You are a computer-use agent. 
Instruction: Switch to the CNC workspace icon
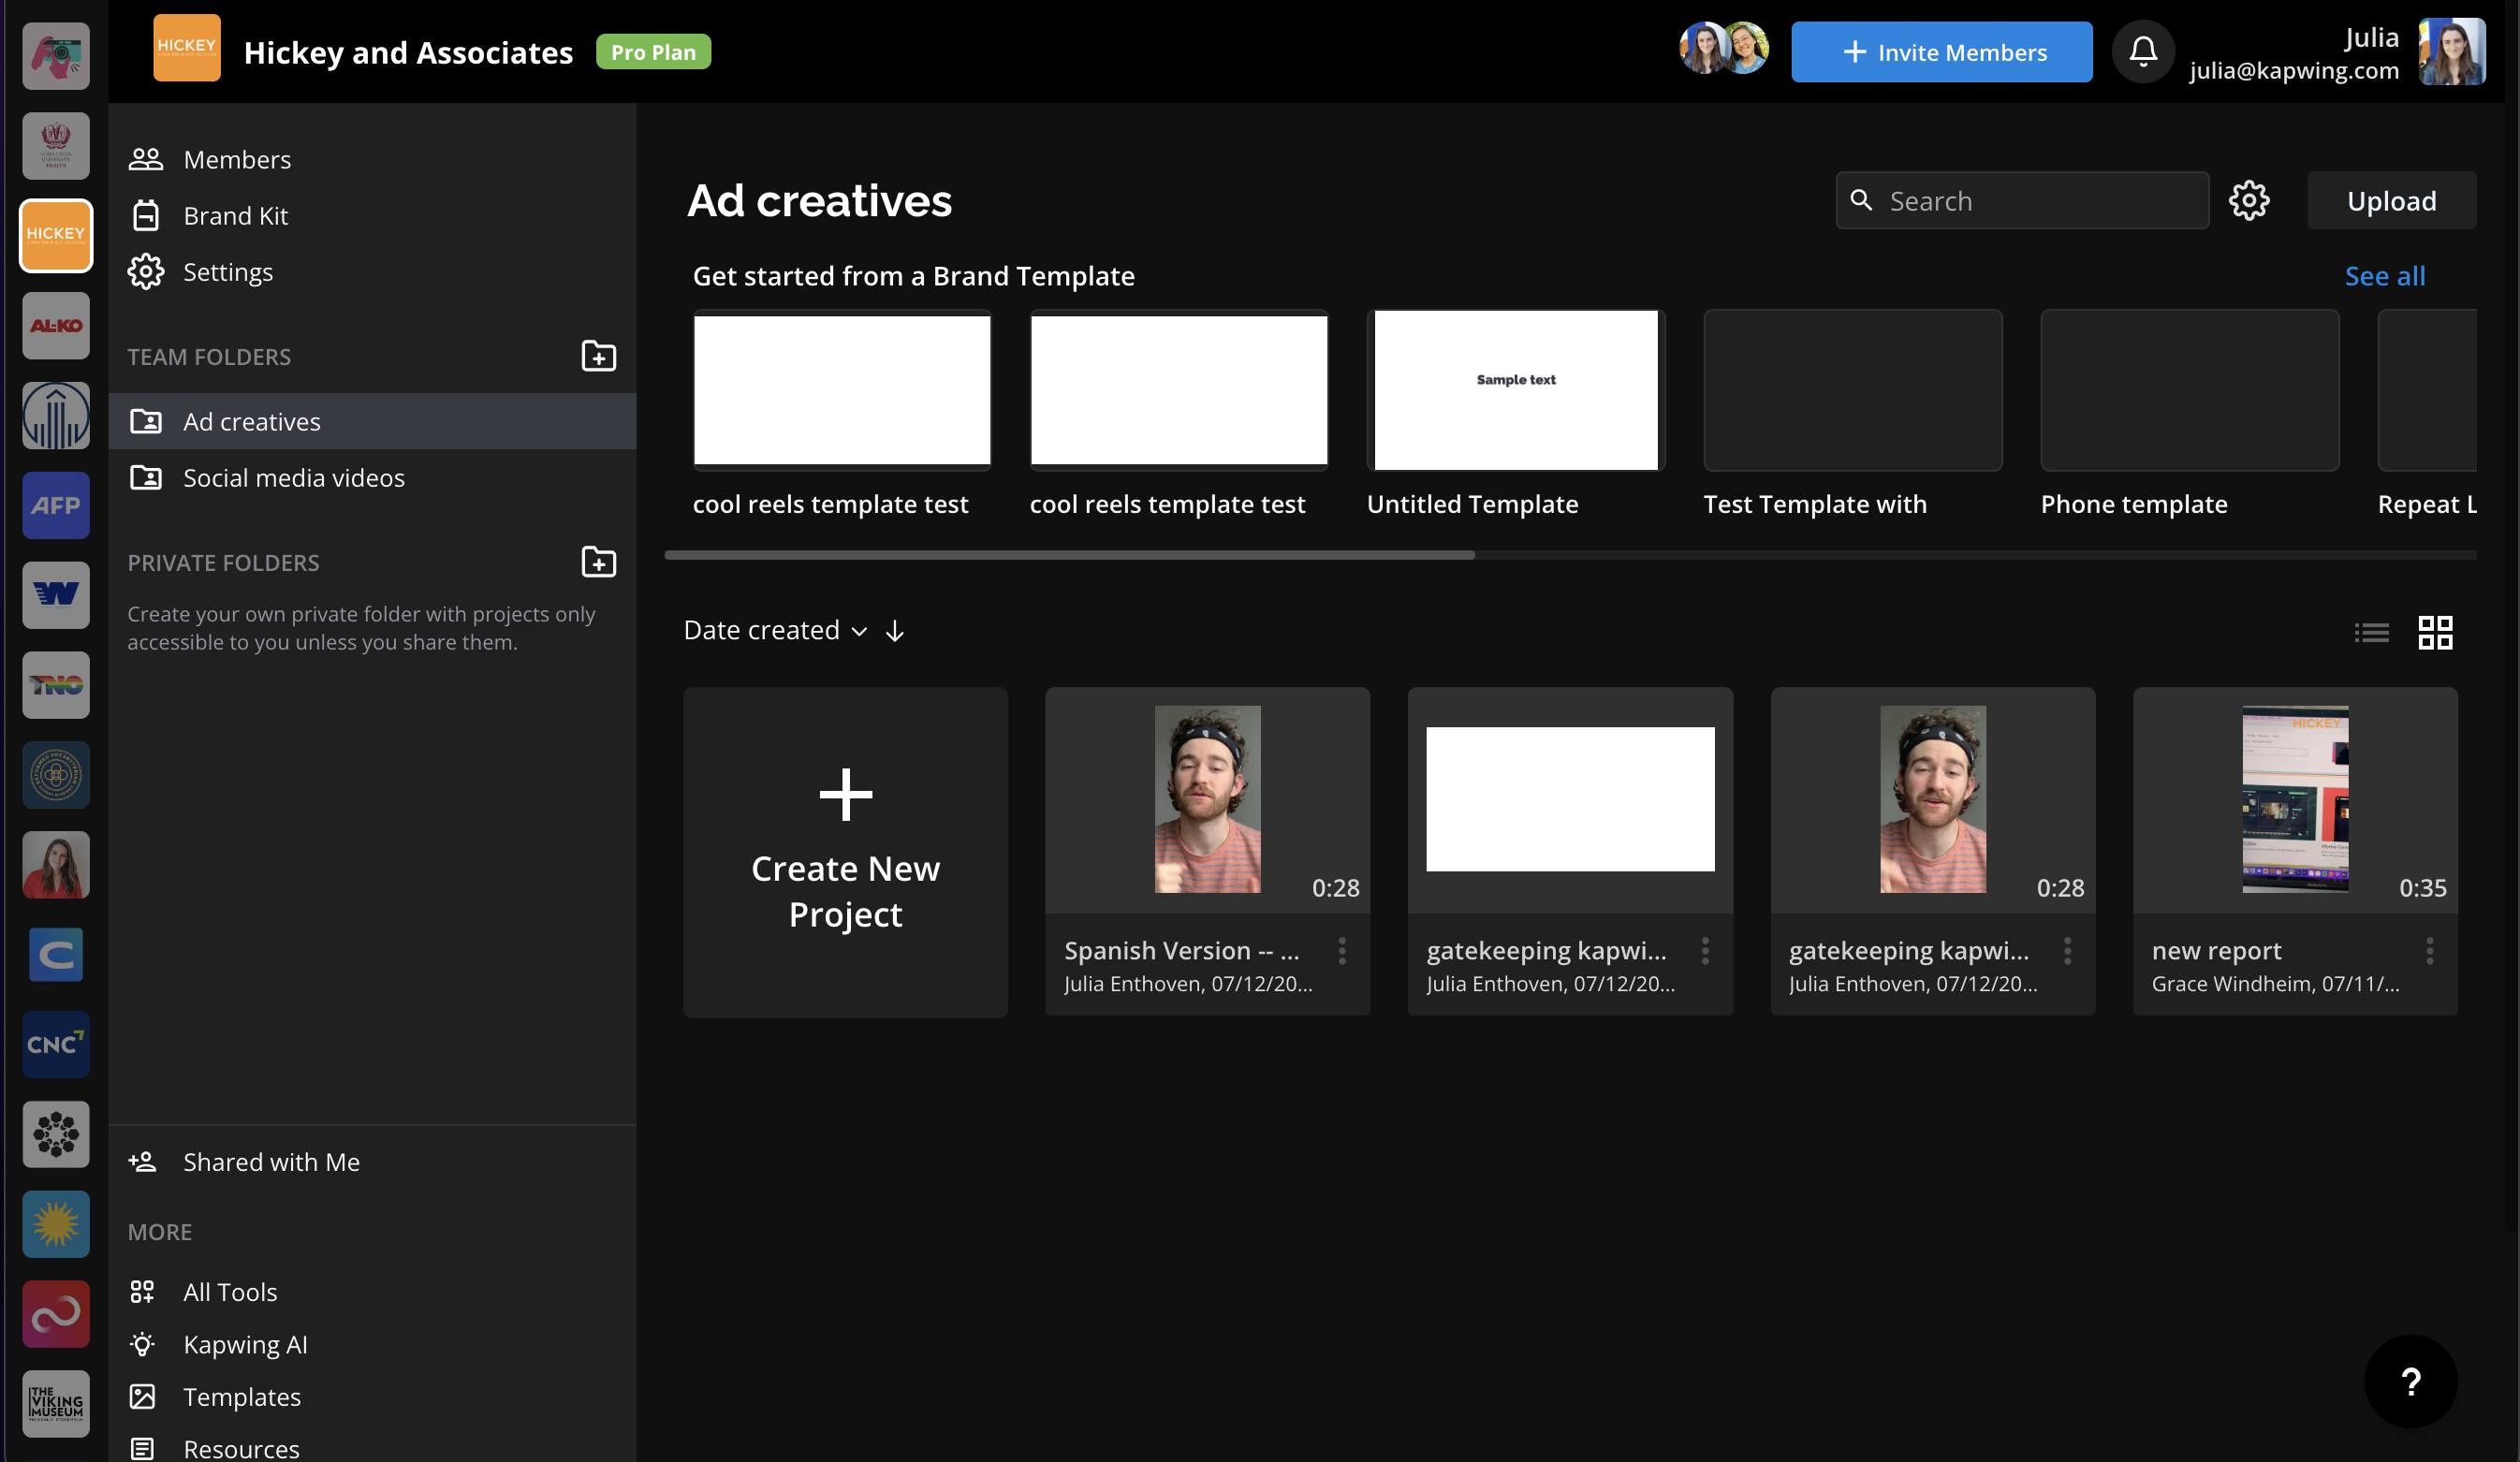point(56,1044)
